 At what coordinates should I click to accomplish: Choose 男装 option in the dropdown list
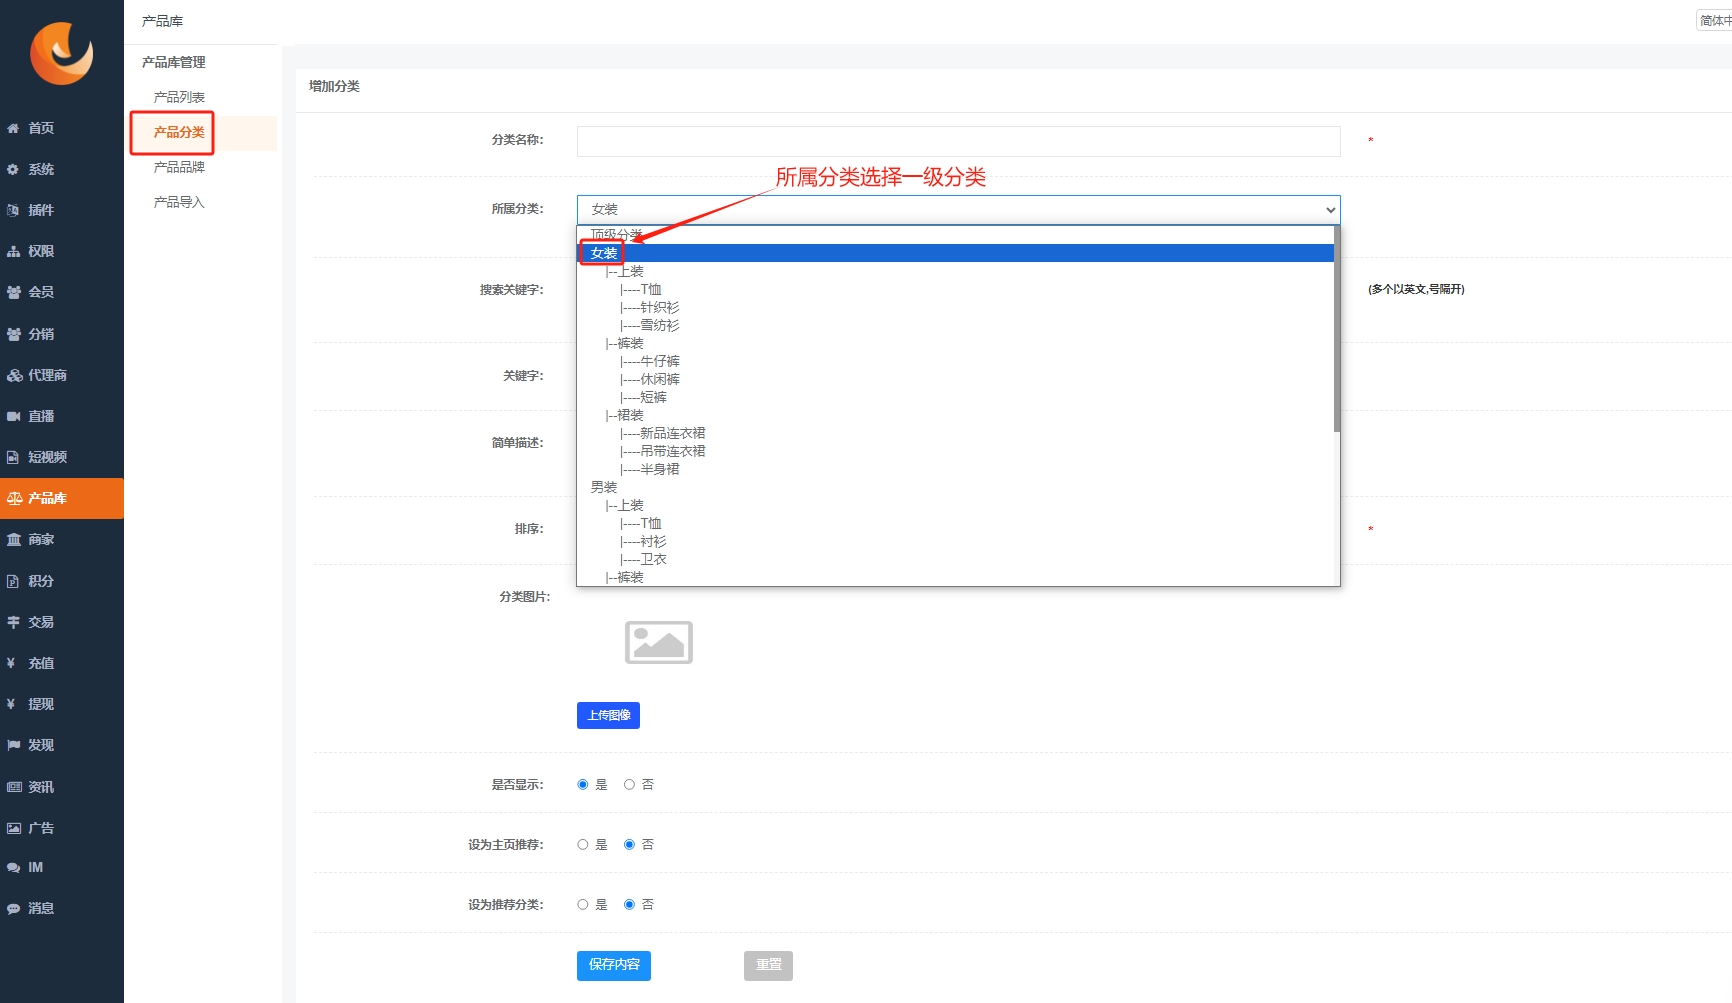pos(955,487)
